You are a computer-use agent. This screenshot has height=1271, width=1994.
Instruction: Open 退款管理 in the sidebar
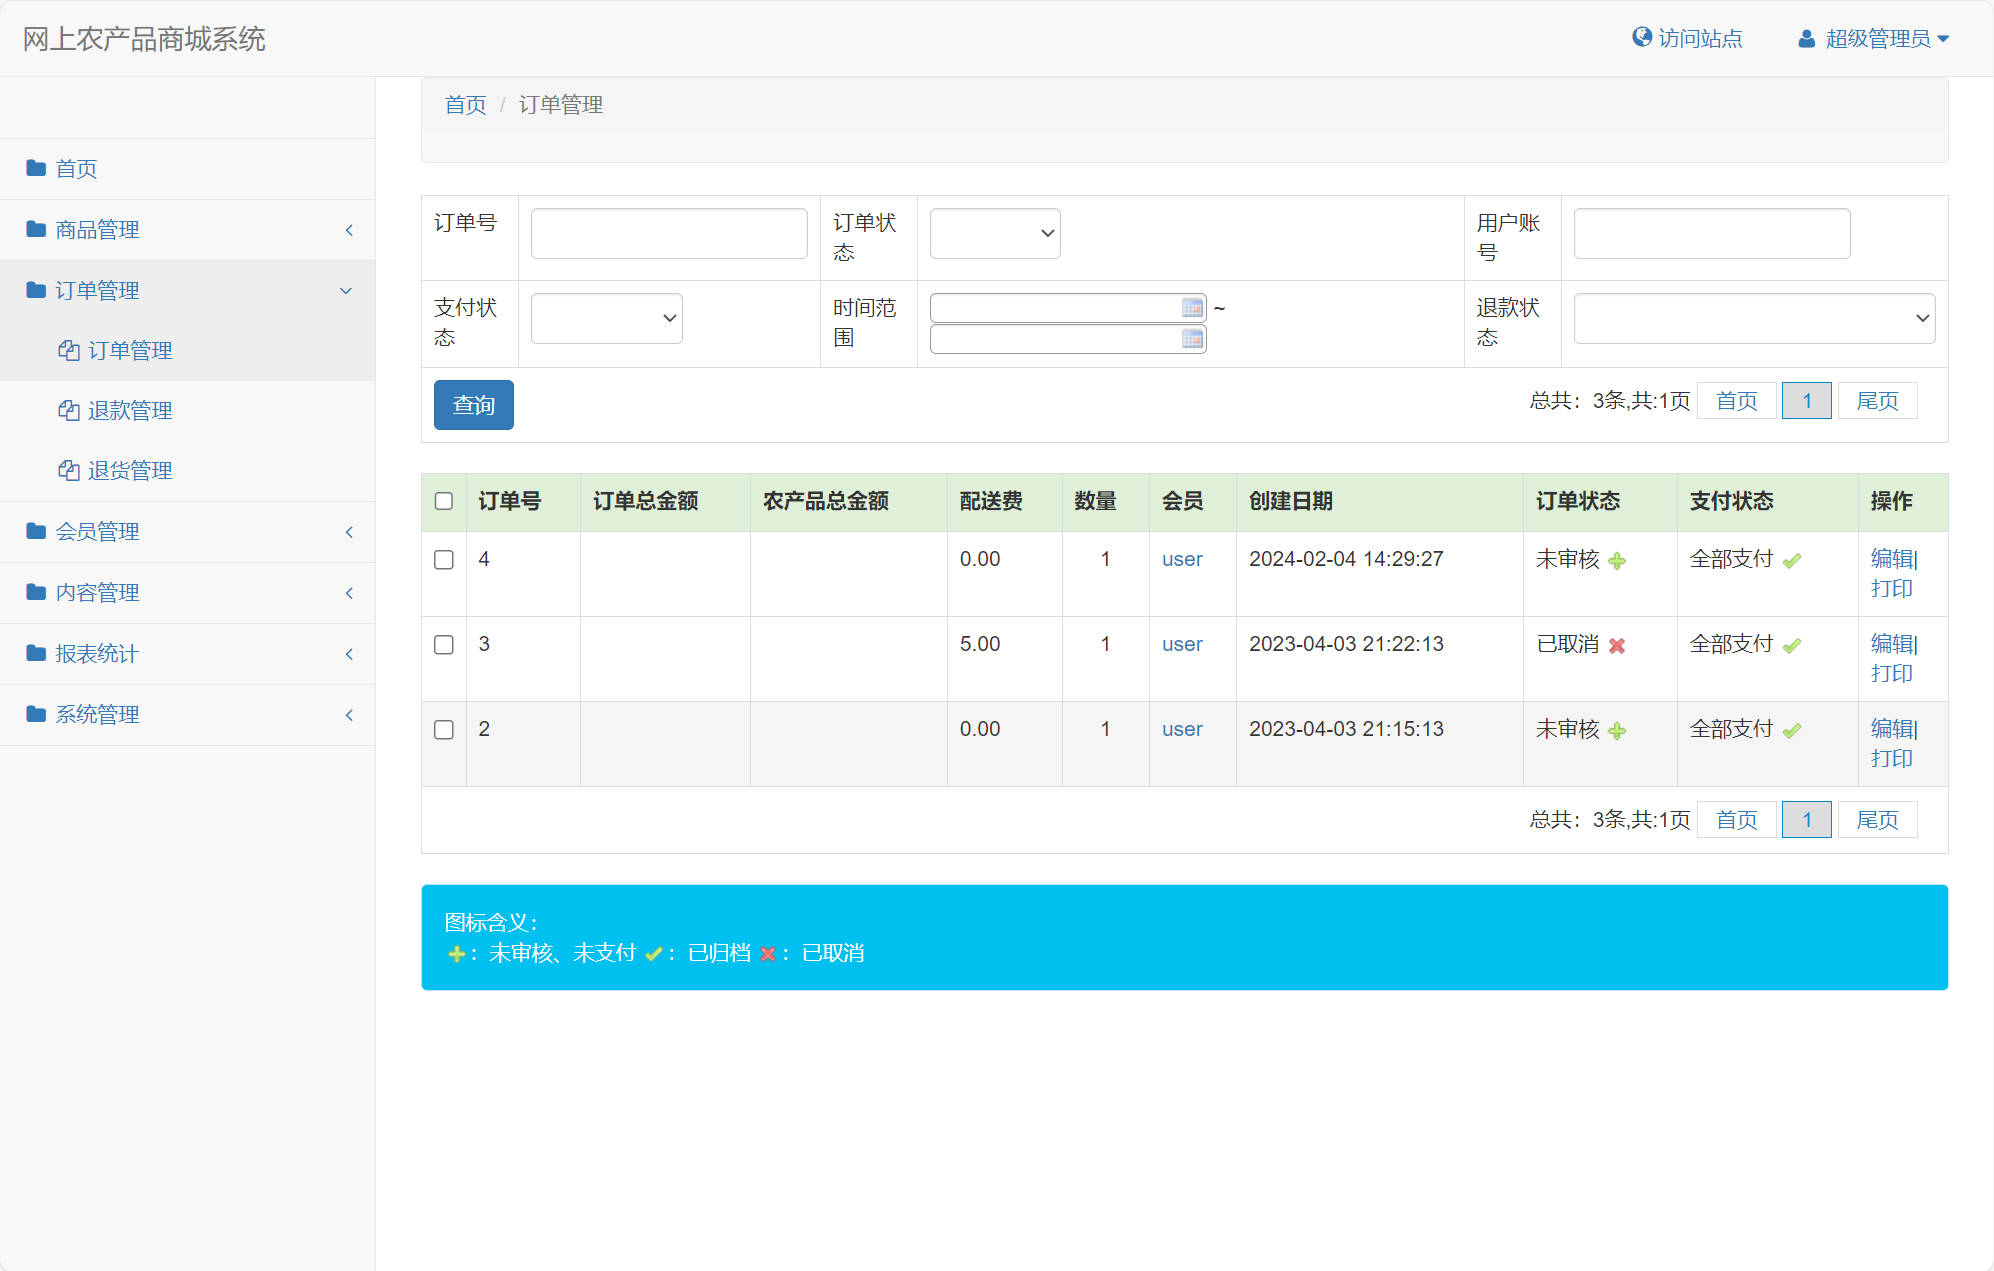[x=130, y=411]
